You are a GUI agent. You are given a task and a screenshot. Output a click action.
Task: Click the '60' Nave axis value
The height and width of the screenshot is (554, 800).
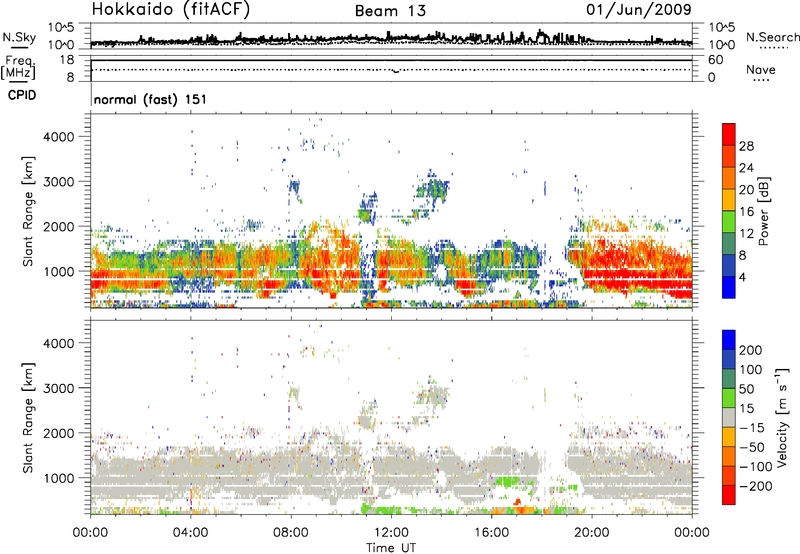point(715,60)
